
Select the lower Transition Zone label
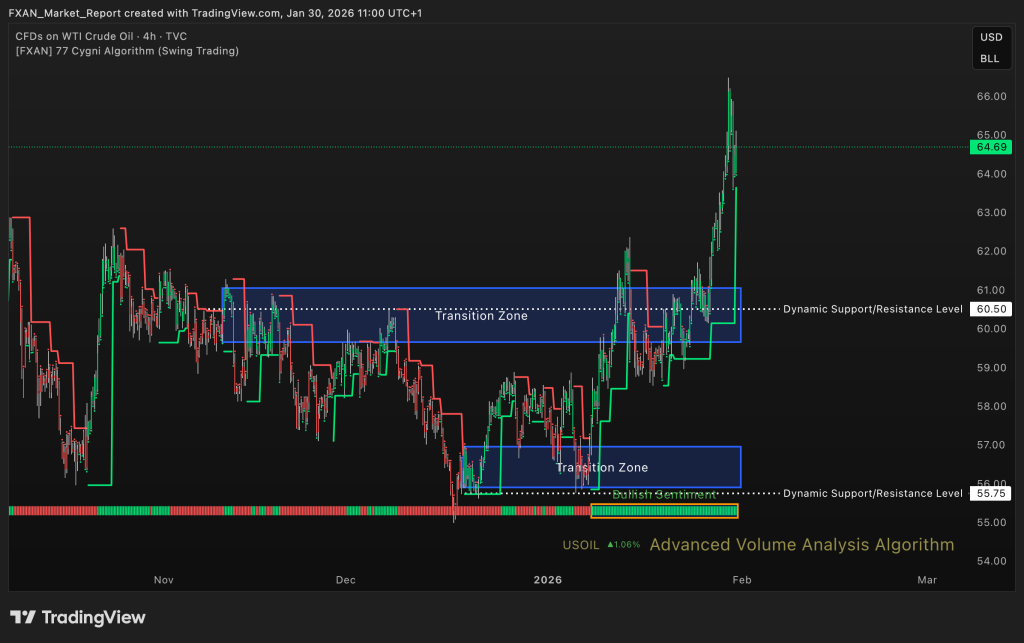point(601,467)
